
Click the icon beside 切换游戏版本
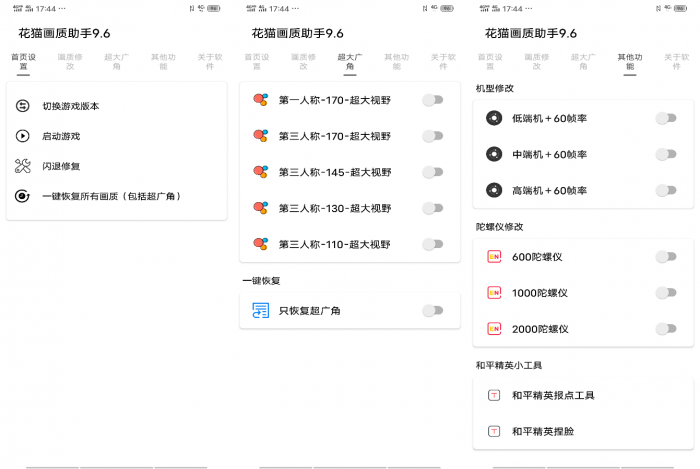pos(23,106)
